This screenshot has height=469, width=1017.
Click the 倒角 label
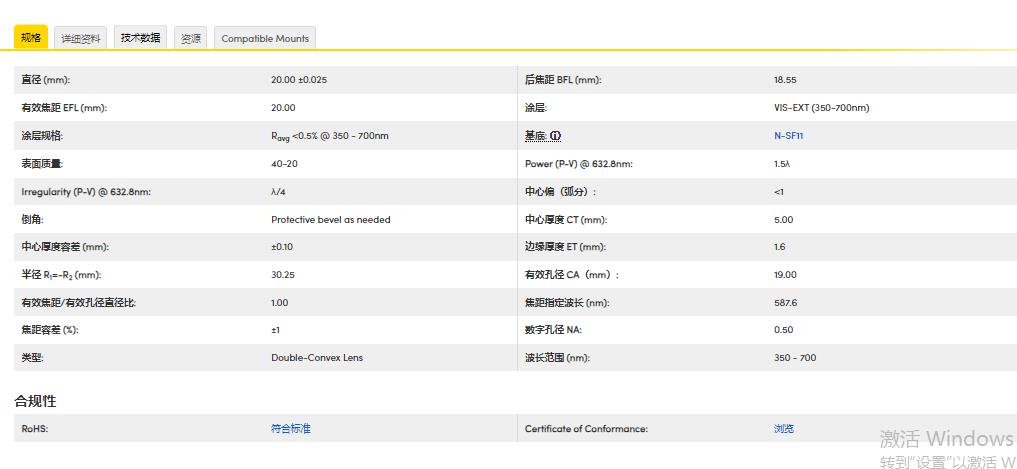point(32,219)
